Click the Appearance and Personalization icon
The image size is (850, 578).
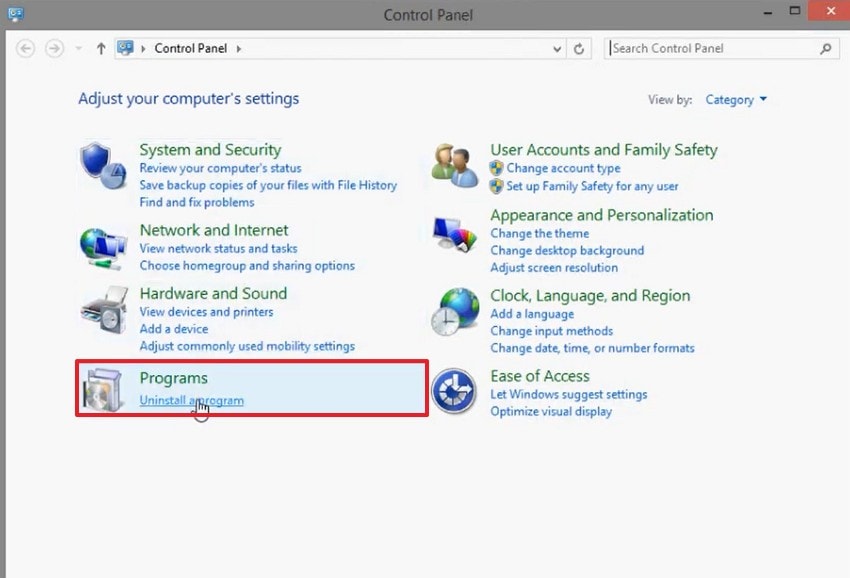pos(455,232)
